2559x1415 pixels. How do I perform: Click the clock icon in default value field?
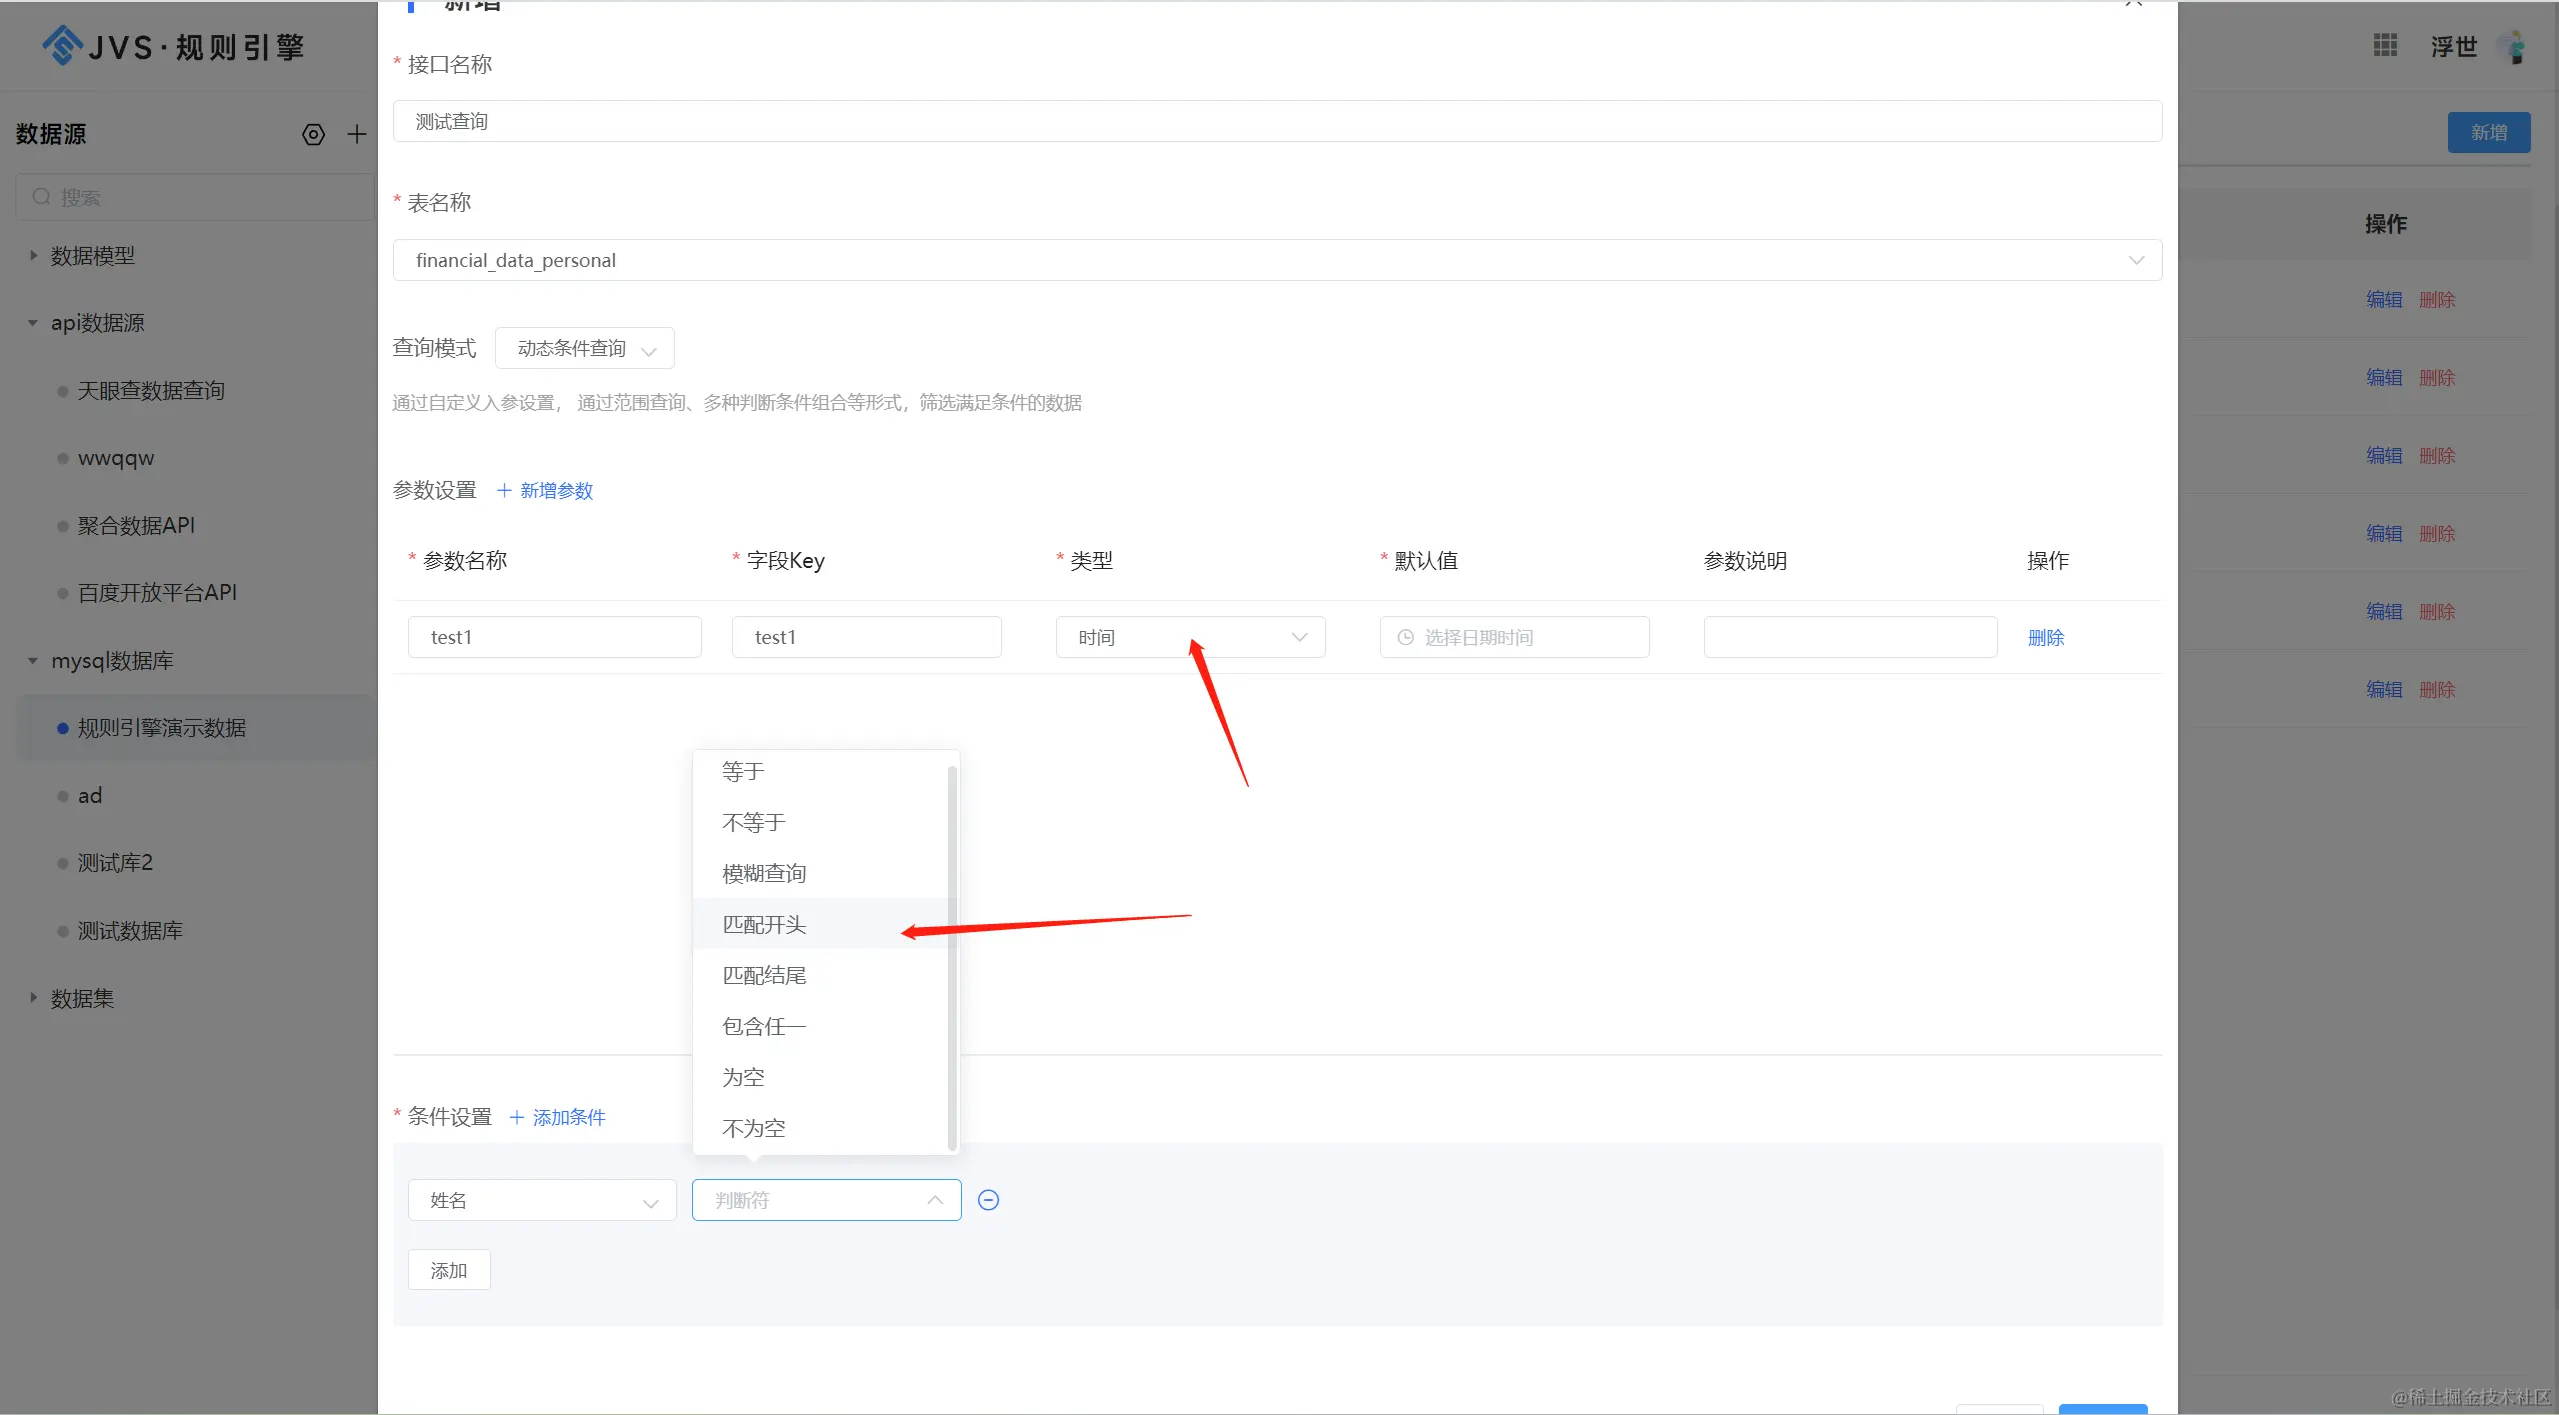point(1405,637)
